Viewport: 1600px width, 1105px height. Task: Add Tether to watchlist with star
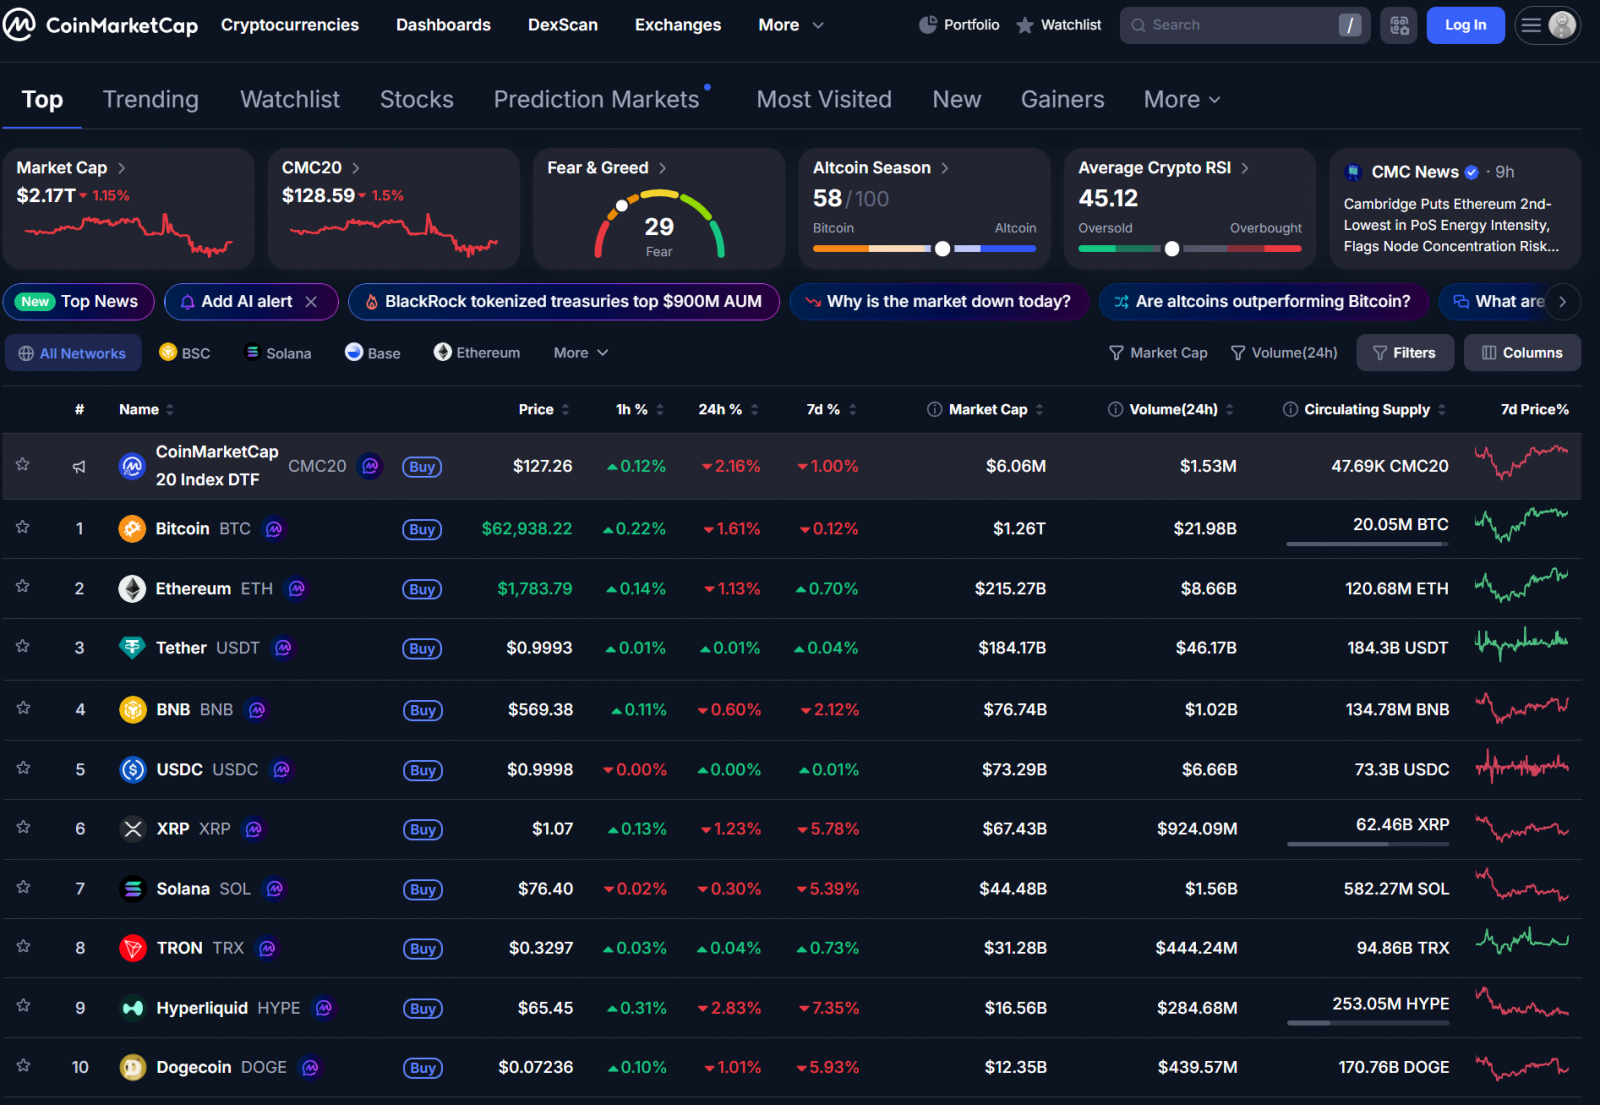tap(23, 646)
